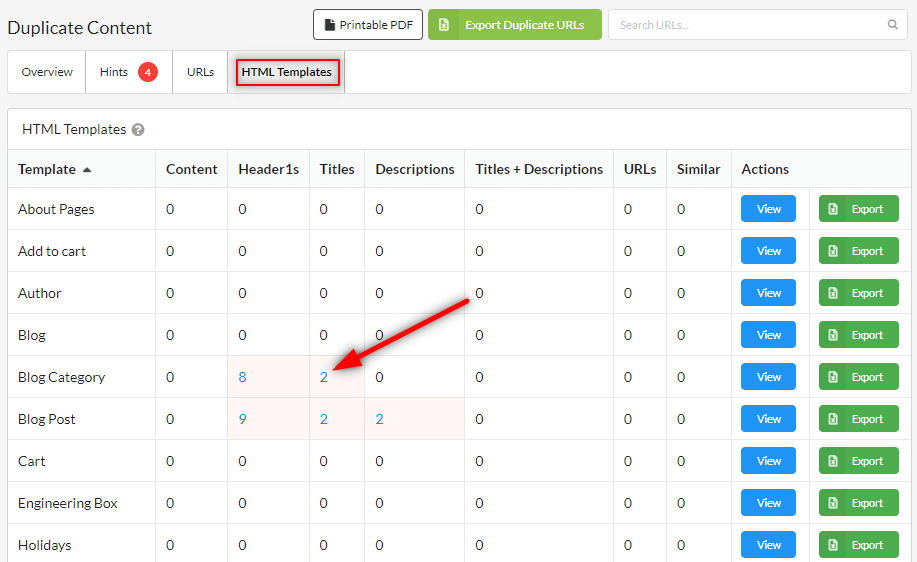Click the search magnifier icon
Screen dimensions: 917x562
(x=892, y=25)
